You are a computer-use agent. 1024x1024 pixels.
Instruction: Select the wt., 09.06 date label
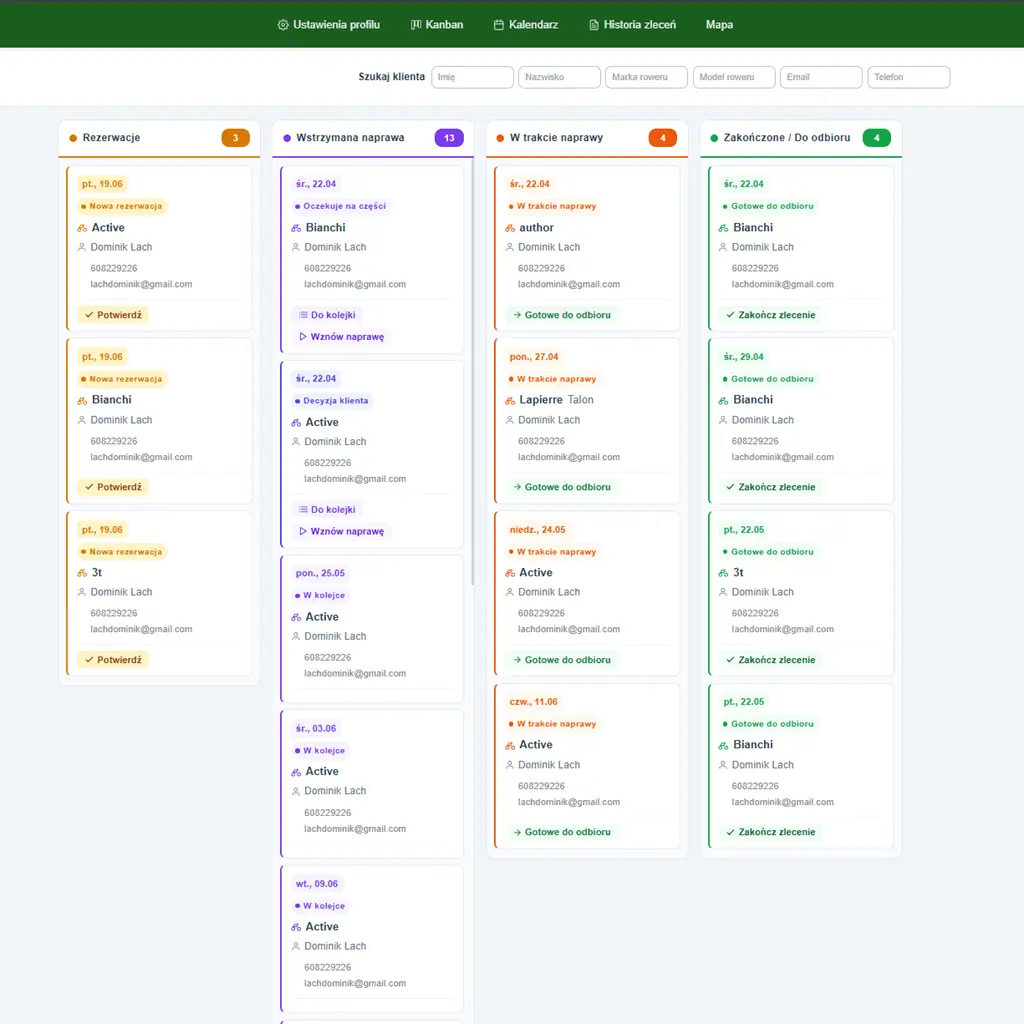point(317,884)
